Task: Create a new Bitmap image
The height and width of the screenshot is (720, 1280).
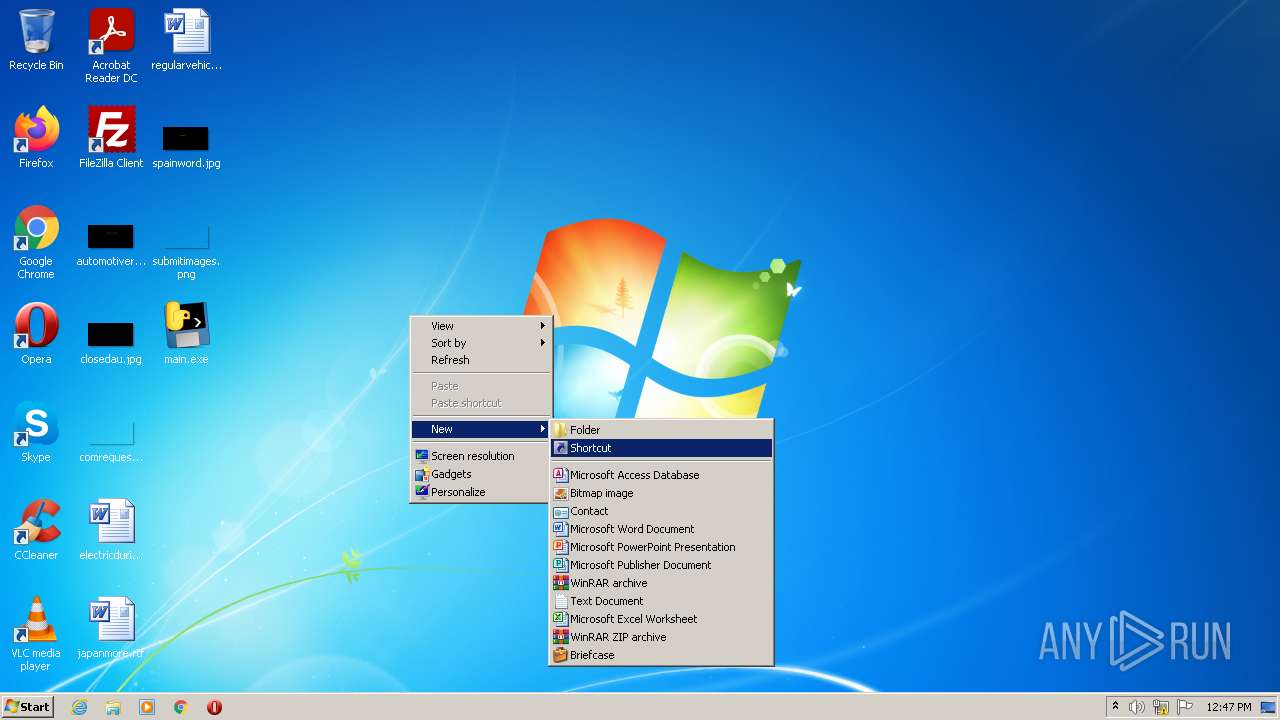Action: click(661, 493)
